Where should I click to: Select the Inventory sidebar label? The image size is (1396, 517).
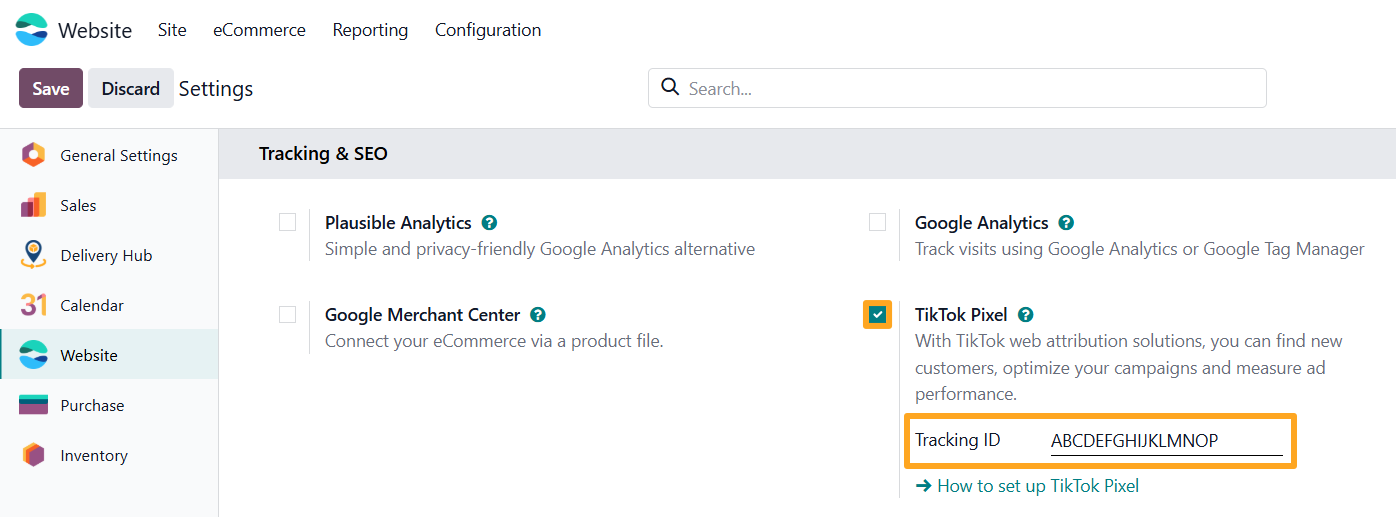94,455
